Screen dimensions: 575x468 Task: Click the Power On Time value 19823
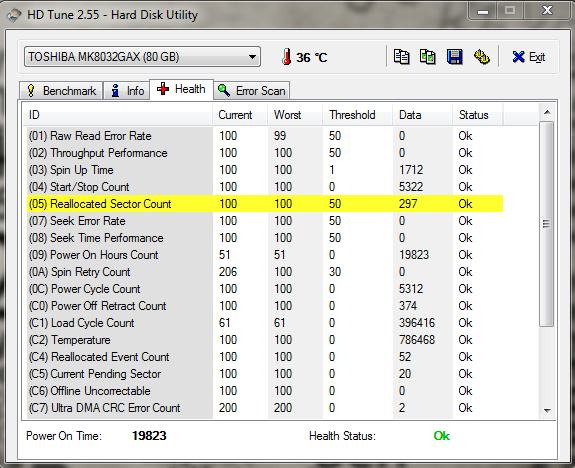pyautogui.click(x=149, y=436)
